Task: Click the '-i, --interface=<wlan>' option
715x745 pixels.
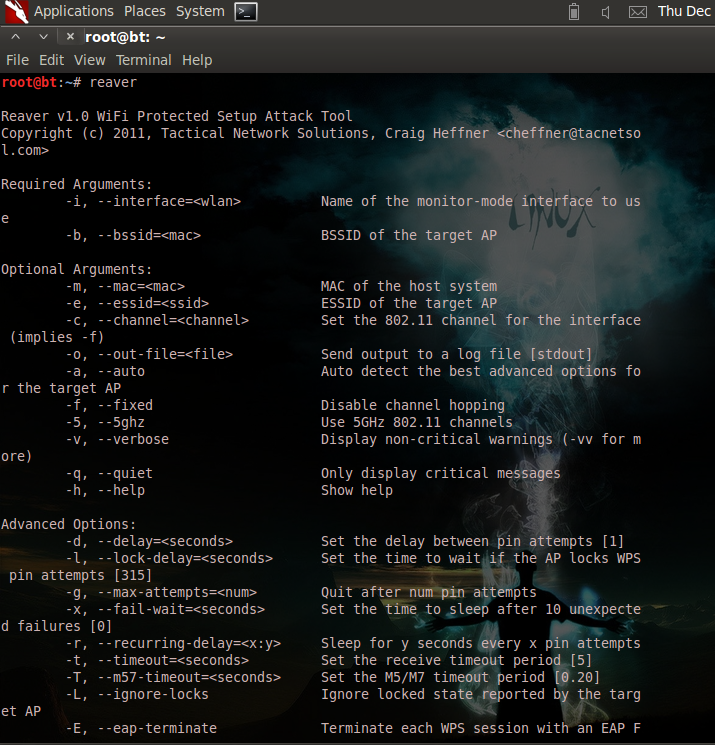Action: [x=153, y=201]
